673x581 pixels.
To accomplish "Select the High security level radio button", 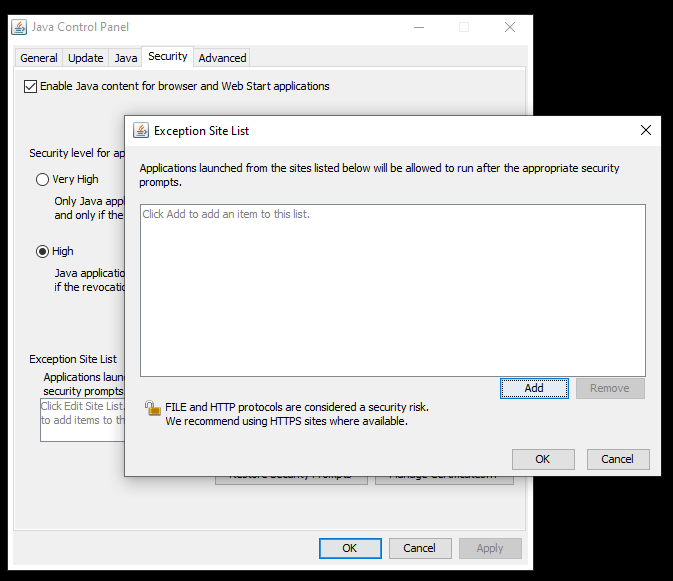I will tap(42, 251).
